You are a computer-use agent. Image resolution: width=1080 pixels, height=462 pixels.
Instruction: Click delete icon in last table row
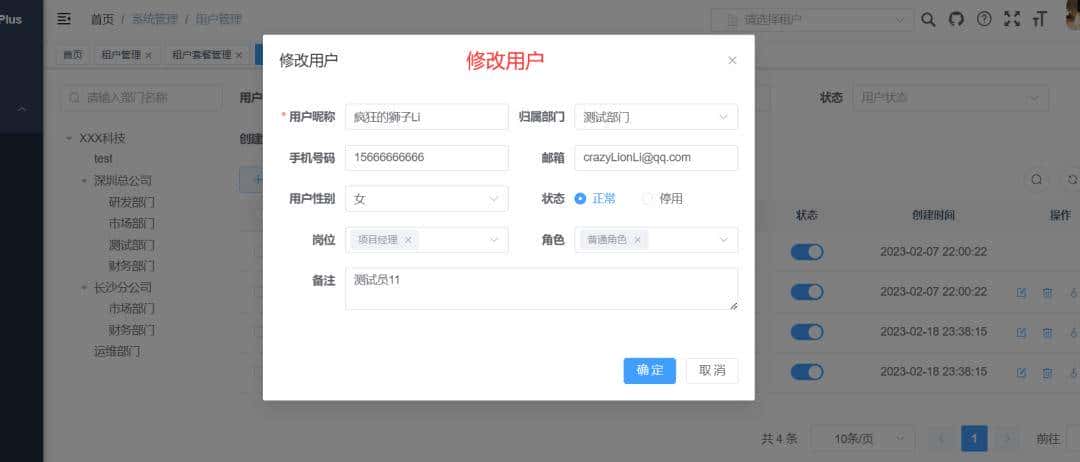[x=1047, y=373]
